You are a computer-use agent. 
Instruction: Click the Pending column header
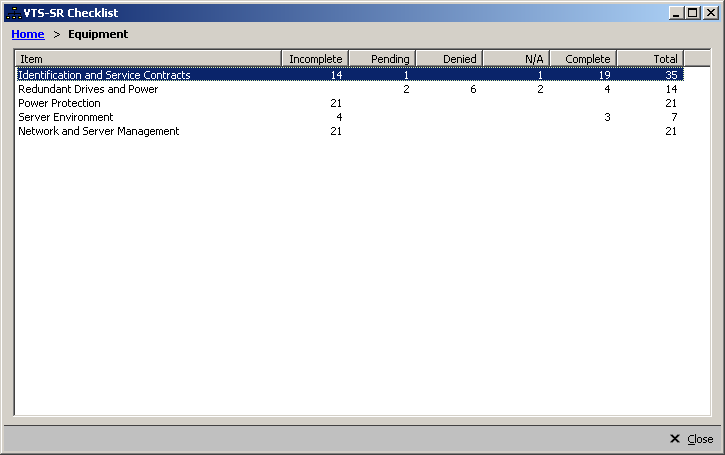pos(382,59)
